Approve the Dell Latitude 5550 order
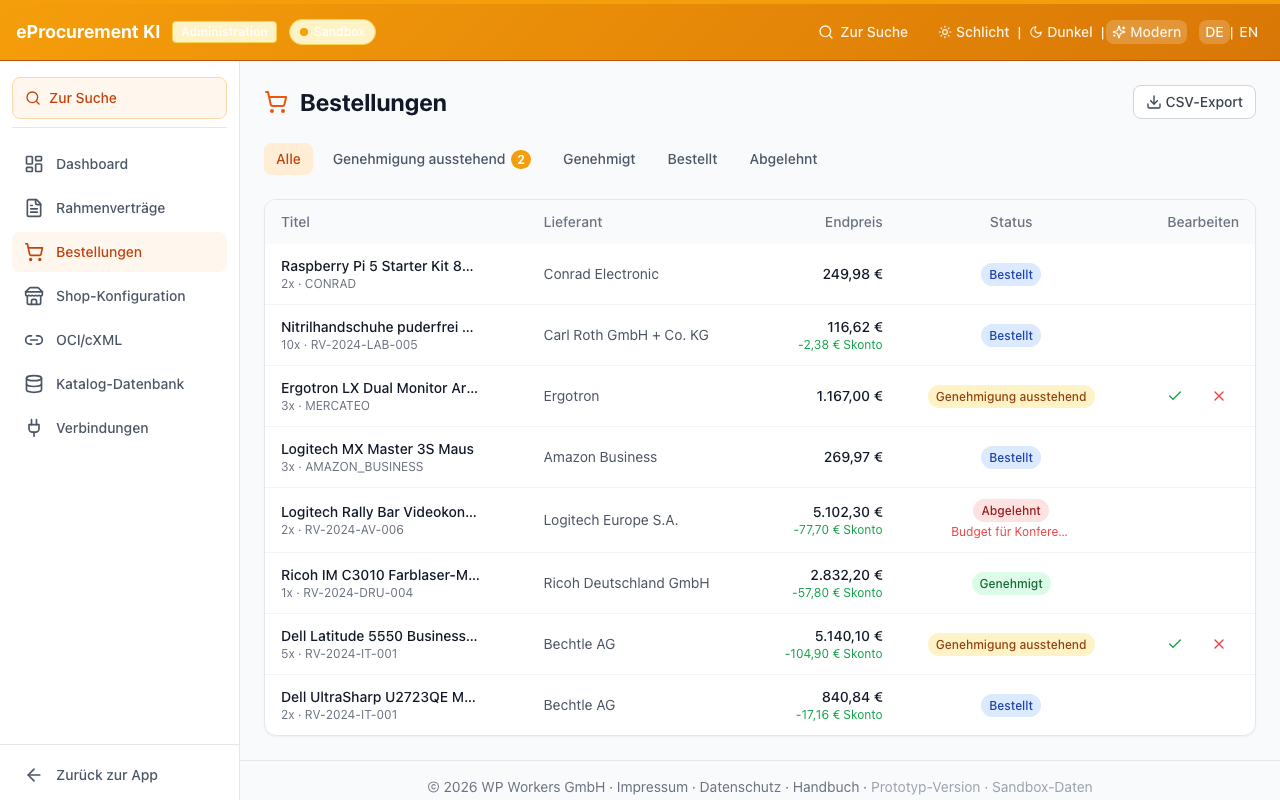1280x800 pixels. pos(1175,644)
